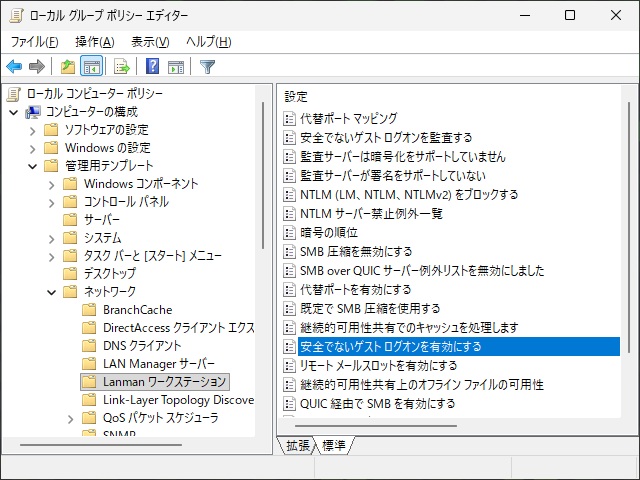Click the Export List toolbar icon
The width and height of the screenshot is (640, 480).
122,67
